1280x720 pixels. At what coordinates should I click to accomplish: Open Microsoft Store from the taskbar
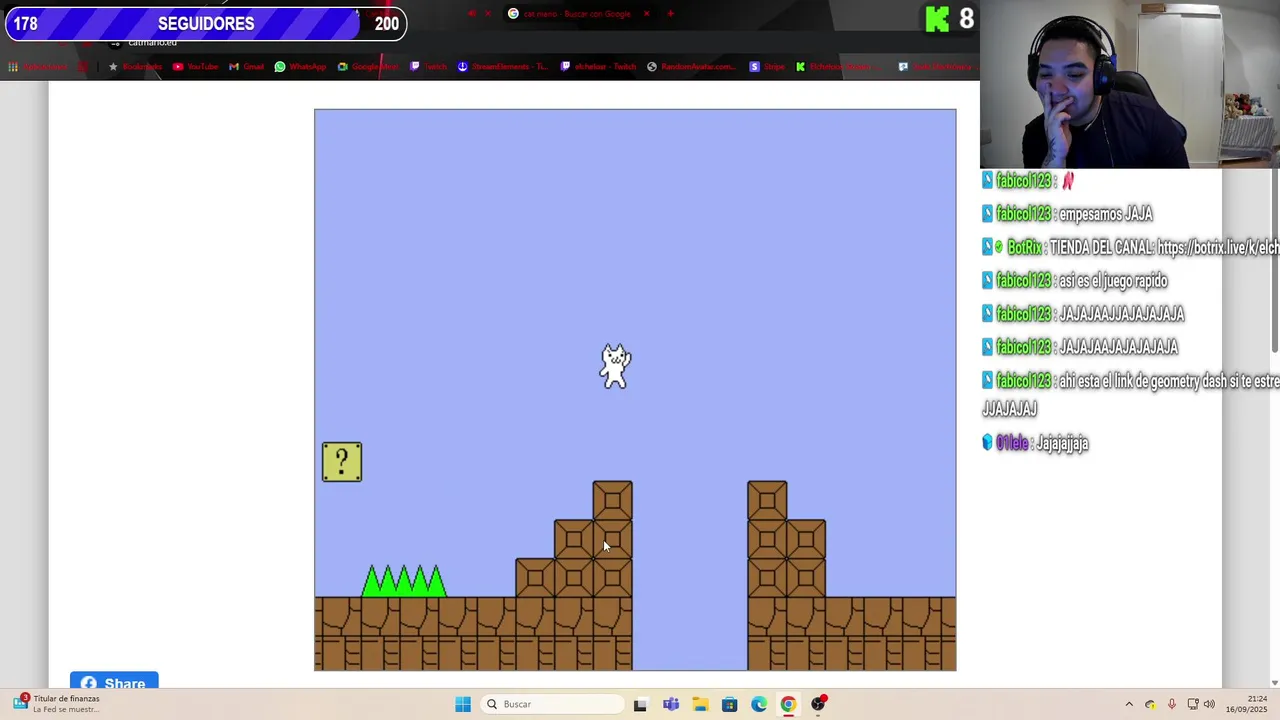tap(729, 704)
